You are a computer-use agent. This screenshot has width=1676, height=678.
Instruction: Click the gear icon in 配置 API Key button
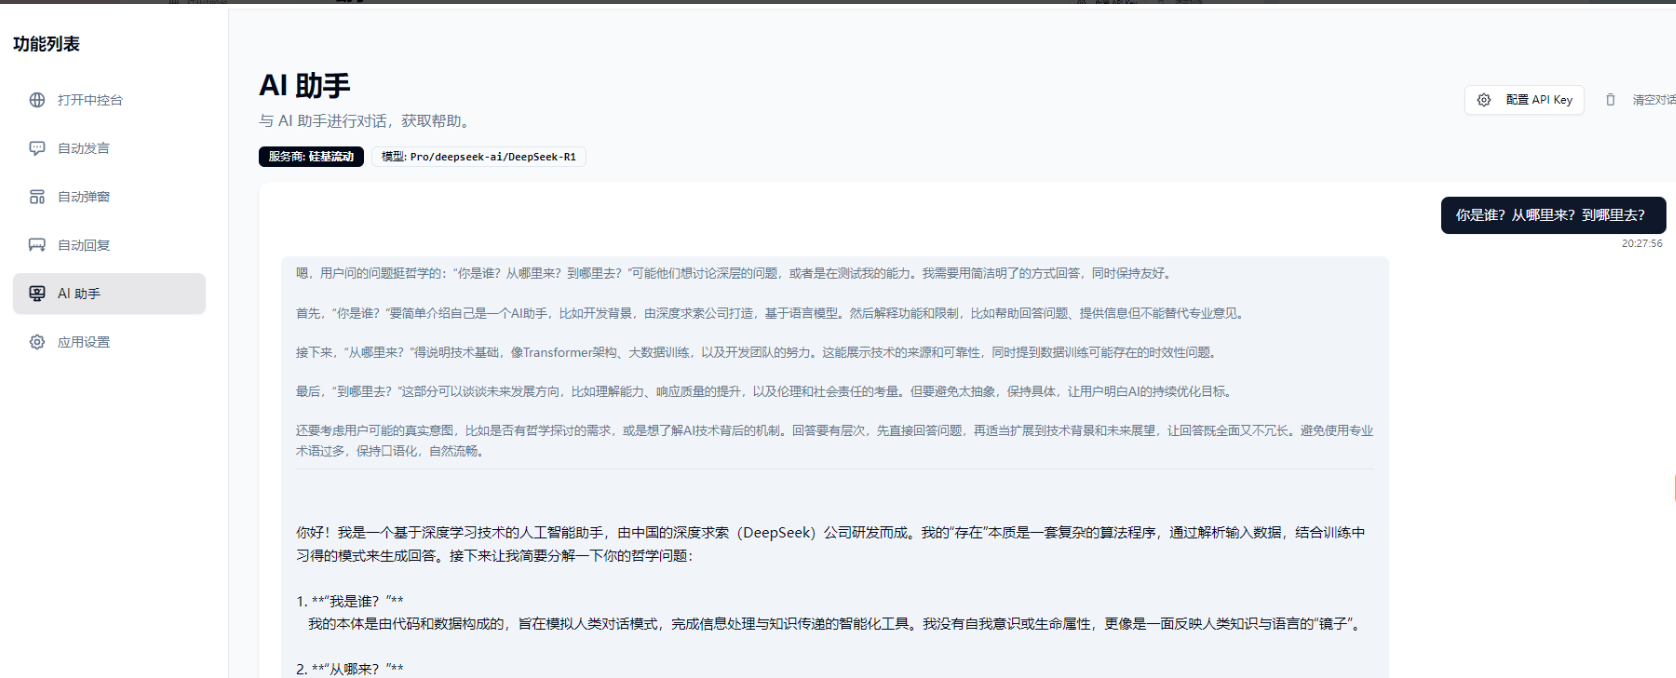click(1484, 100)
